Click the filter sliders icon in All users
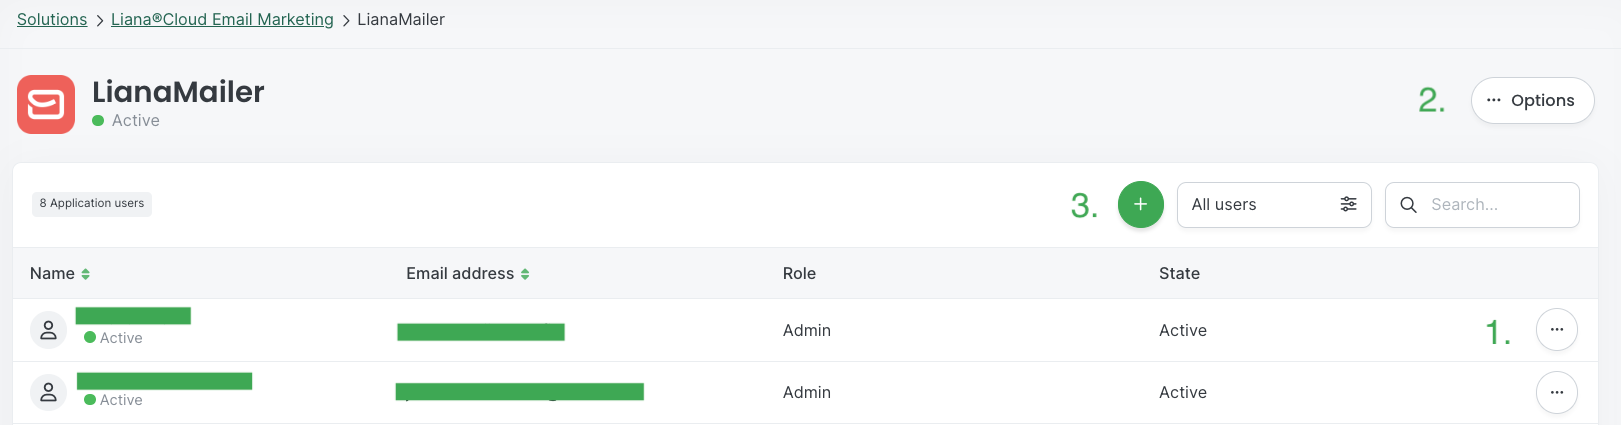Screen dimensions: 1621x425 pos(1348,204)
